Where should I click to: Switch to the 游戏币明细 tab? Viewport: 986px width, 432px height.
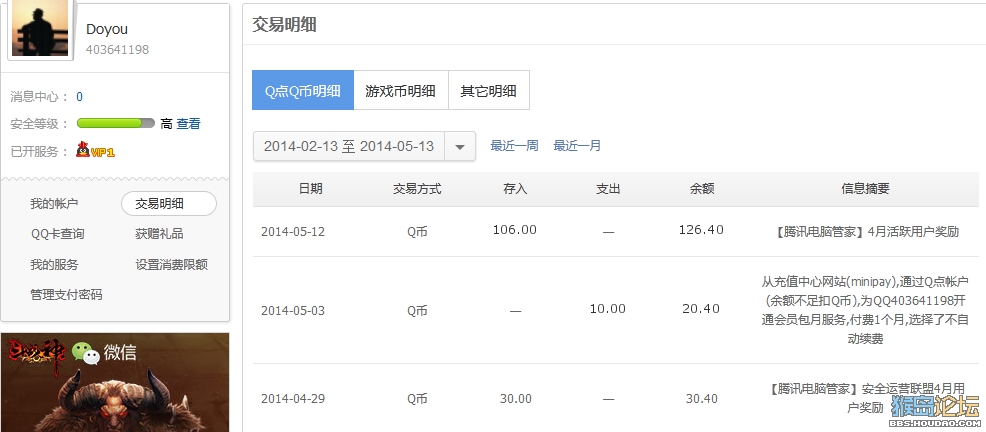pyautogui.click(x=401, y=91)
